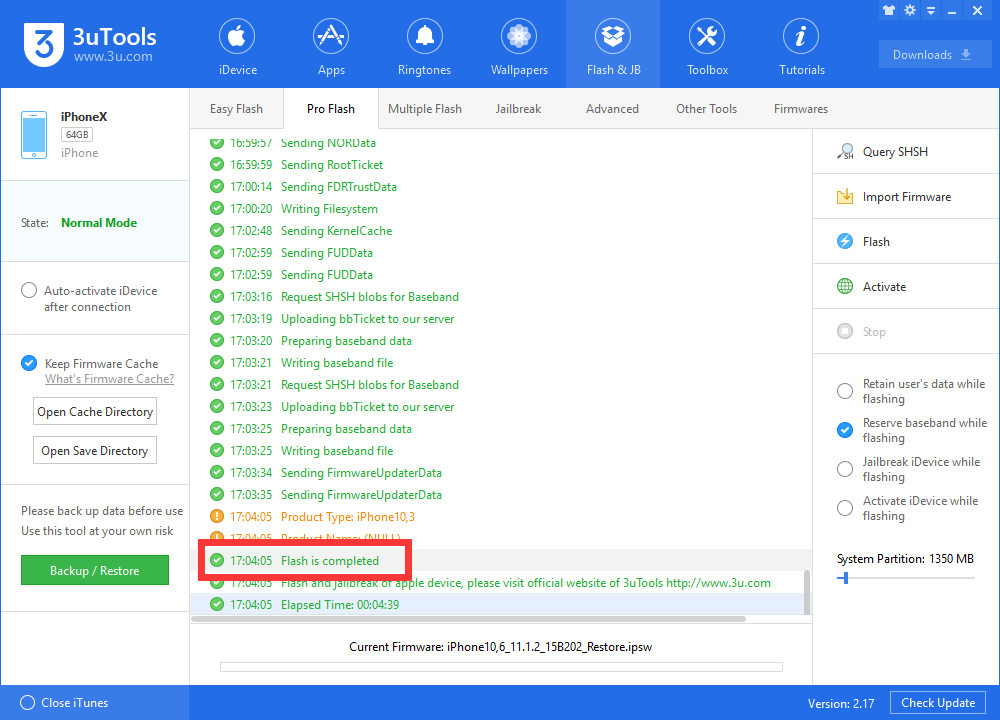Open the Downloads button
1000x720 pixels.
coord(934,55)
